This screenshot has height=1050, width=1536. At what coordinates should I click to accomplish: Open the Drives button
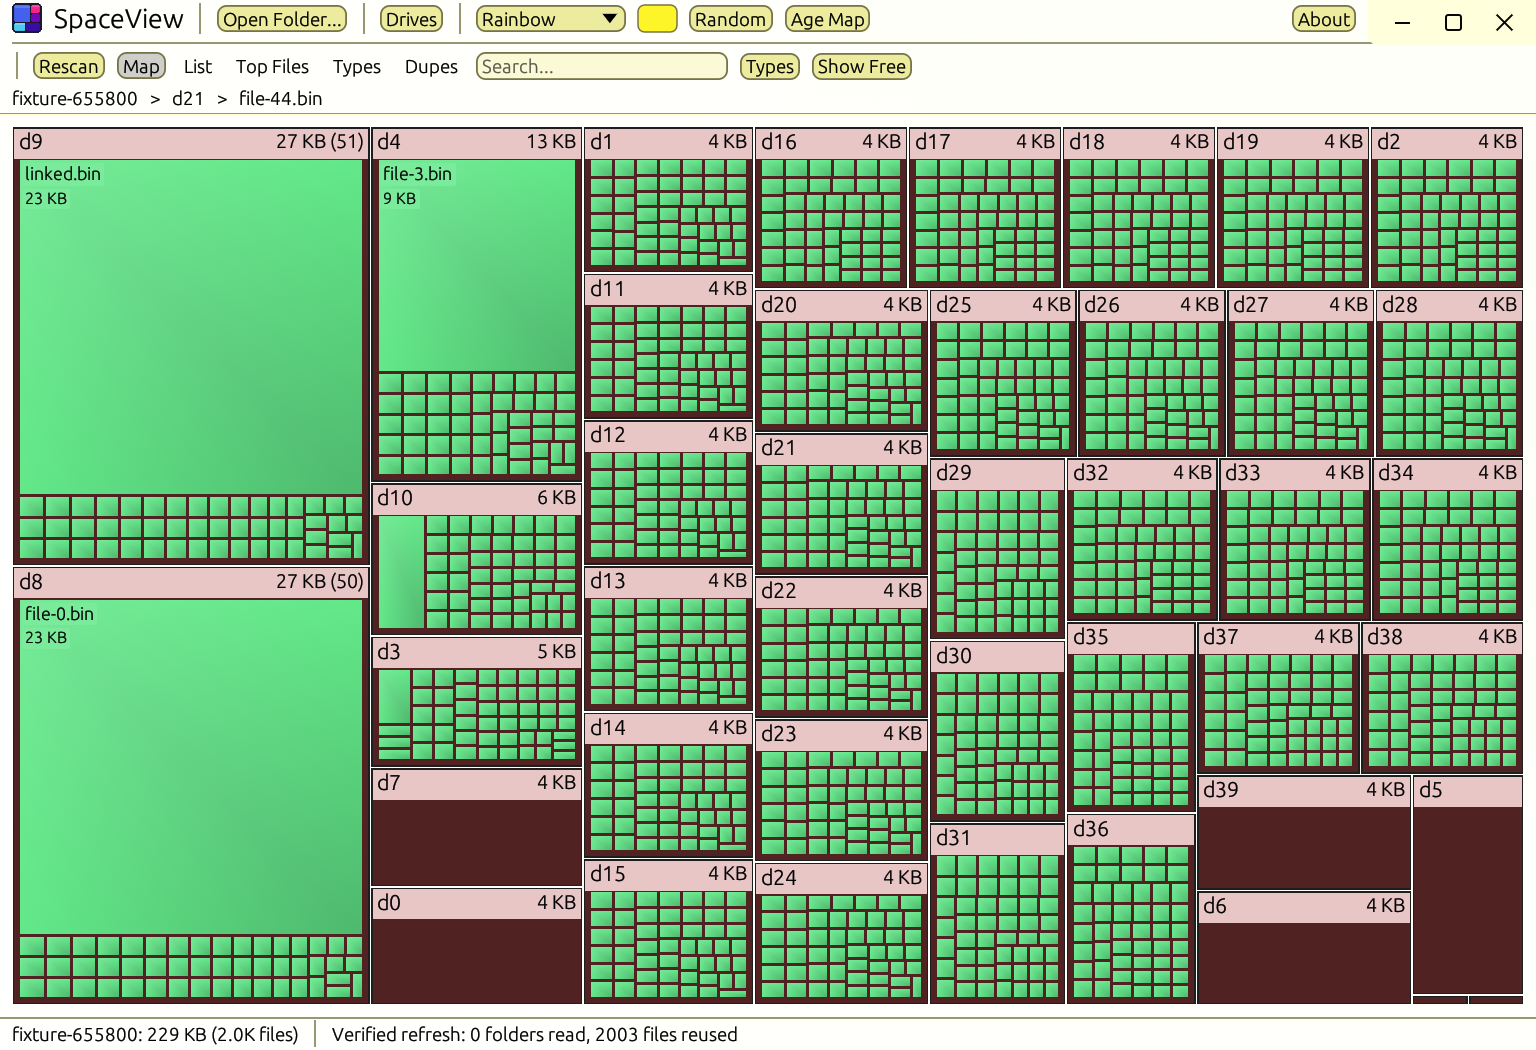(x=412, y=19)
